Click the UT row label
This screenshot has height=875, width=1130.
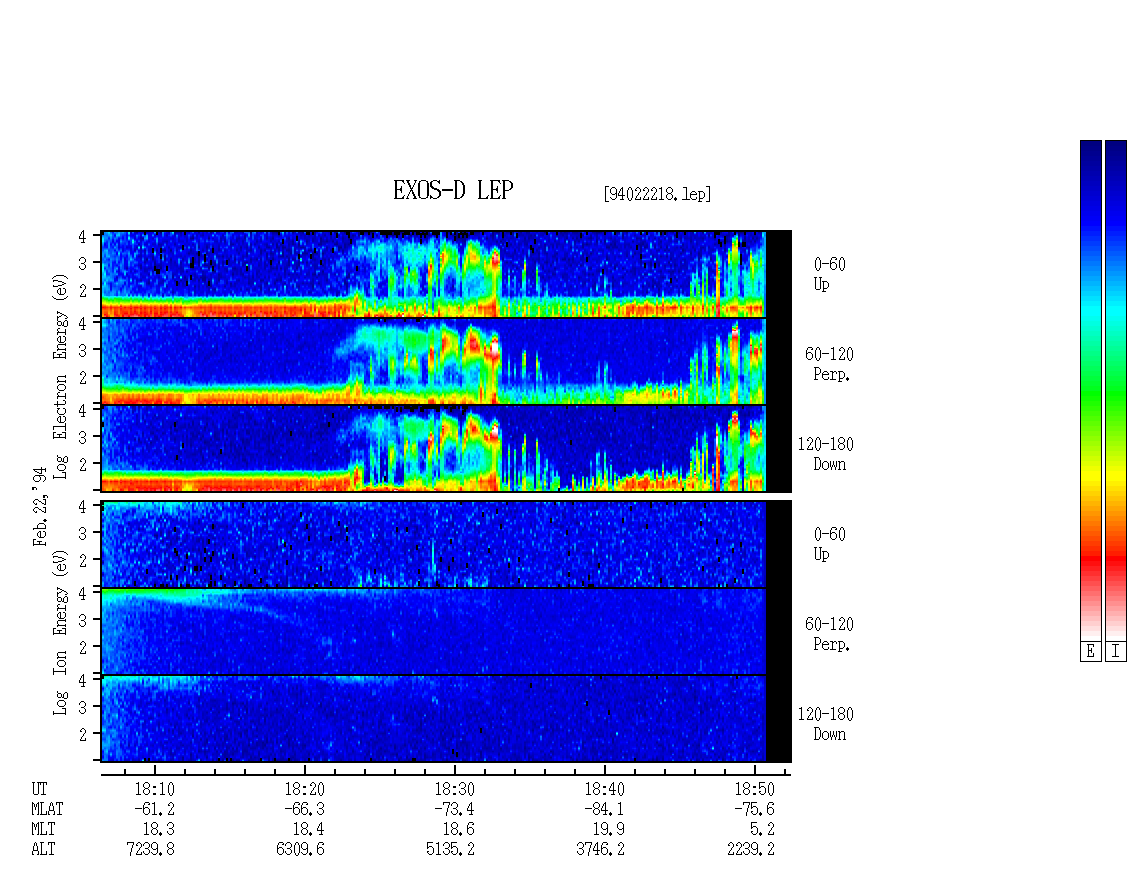coord(39,789)
